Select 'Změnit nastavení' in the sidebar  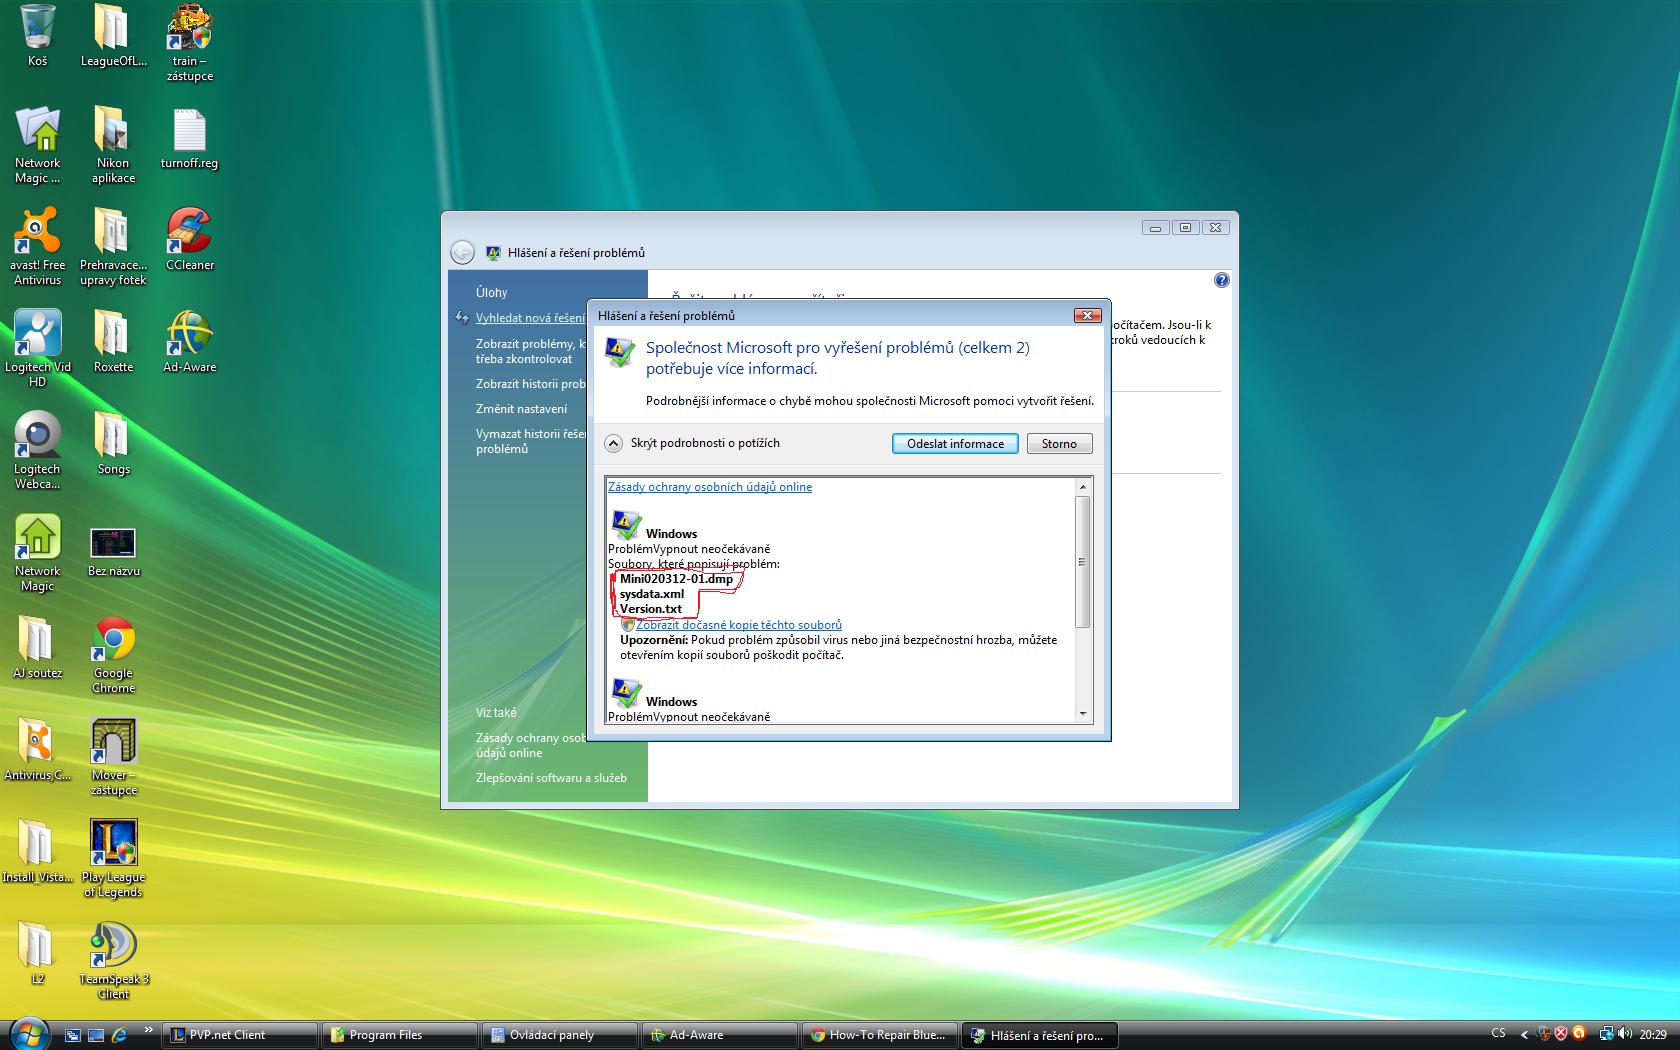pyautogui.click(x=521, y=409)
